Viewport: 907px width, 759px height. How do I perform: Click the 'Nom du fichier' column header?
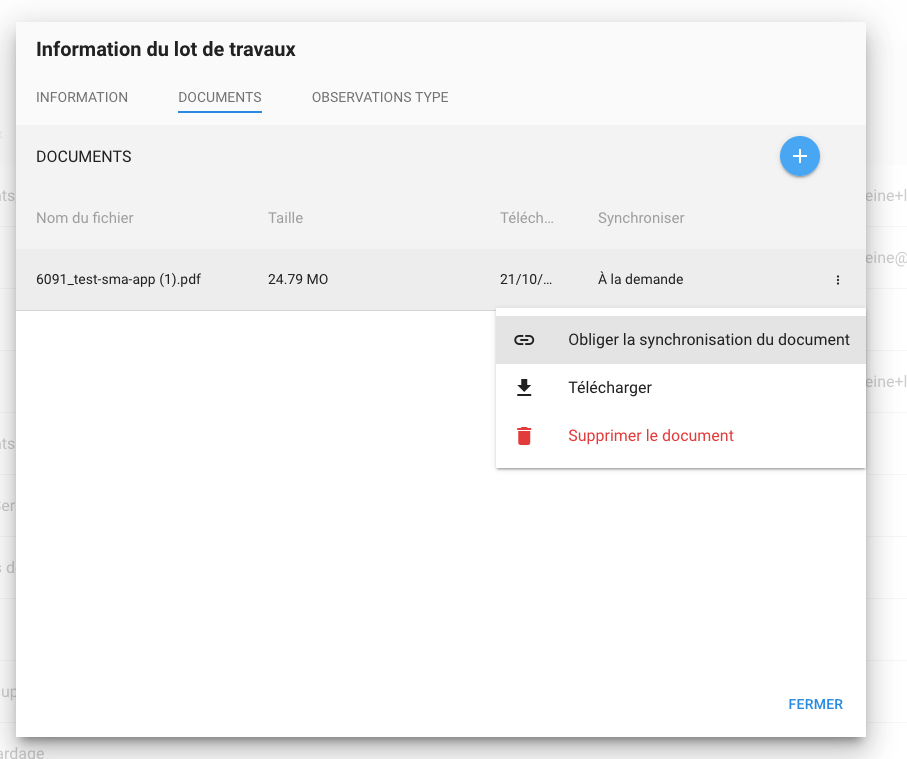85,218
